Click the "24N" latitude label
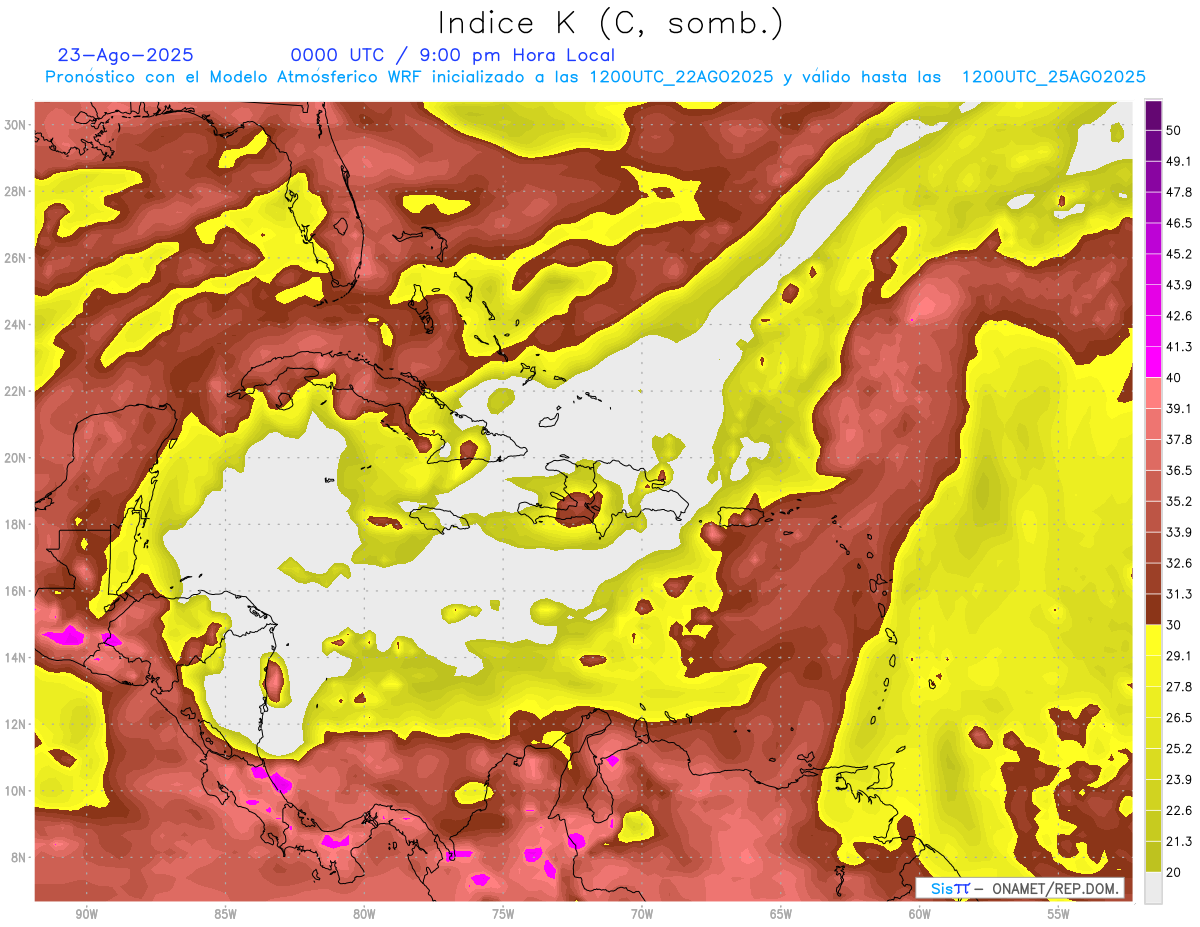This screenshot has width=1200, height=927. point(17,325)
